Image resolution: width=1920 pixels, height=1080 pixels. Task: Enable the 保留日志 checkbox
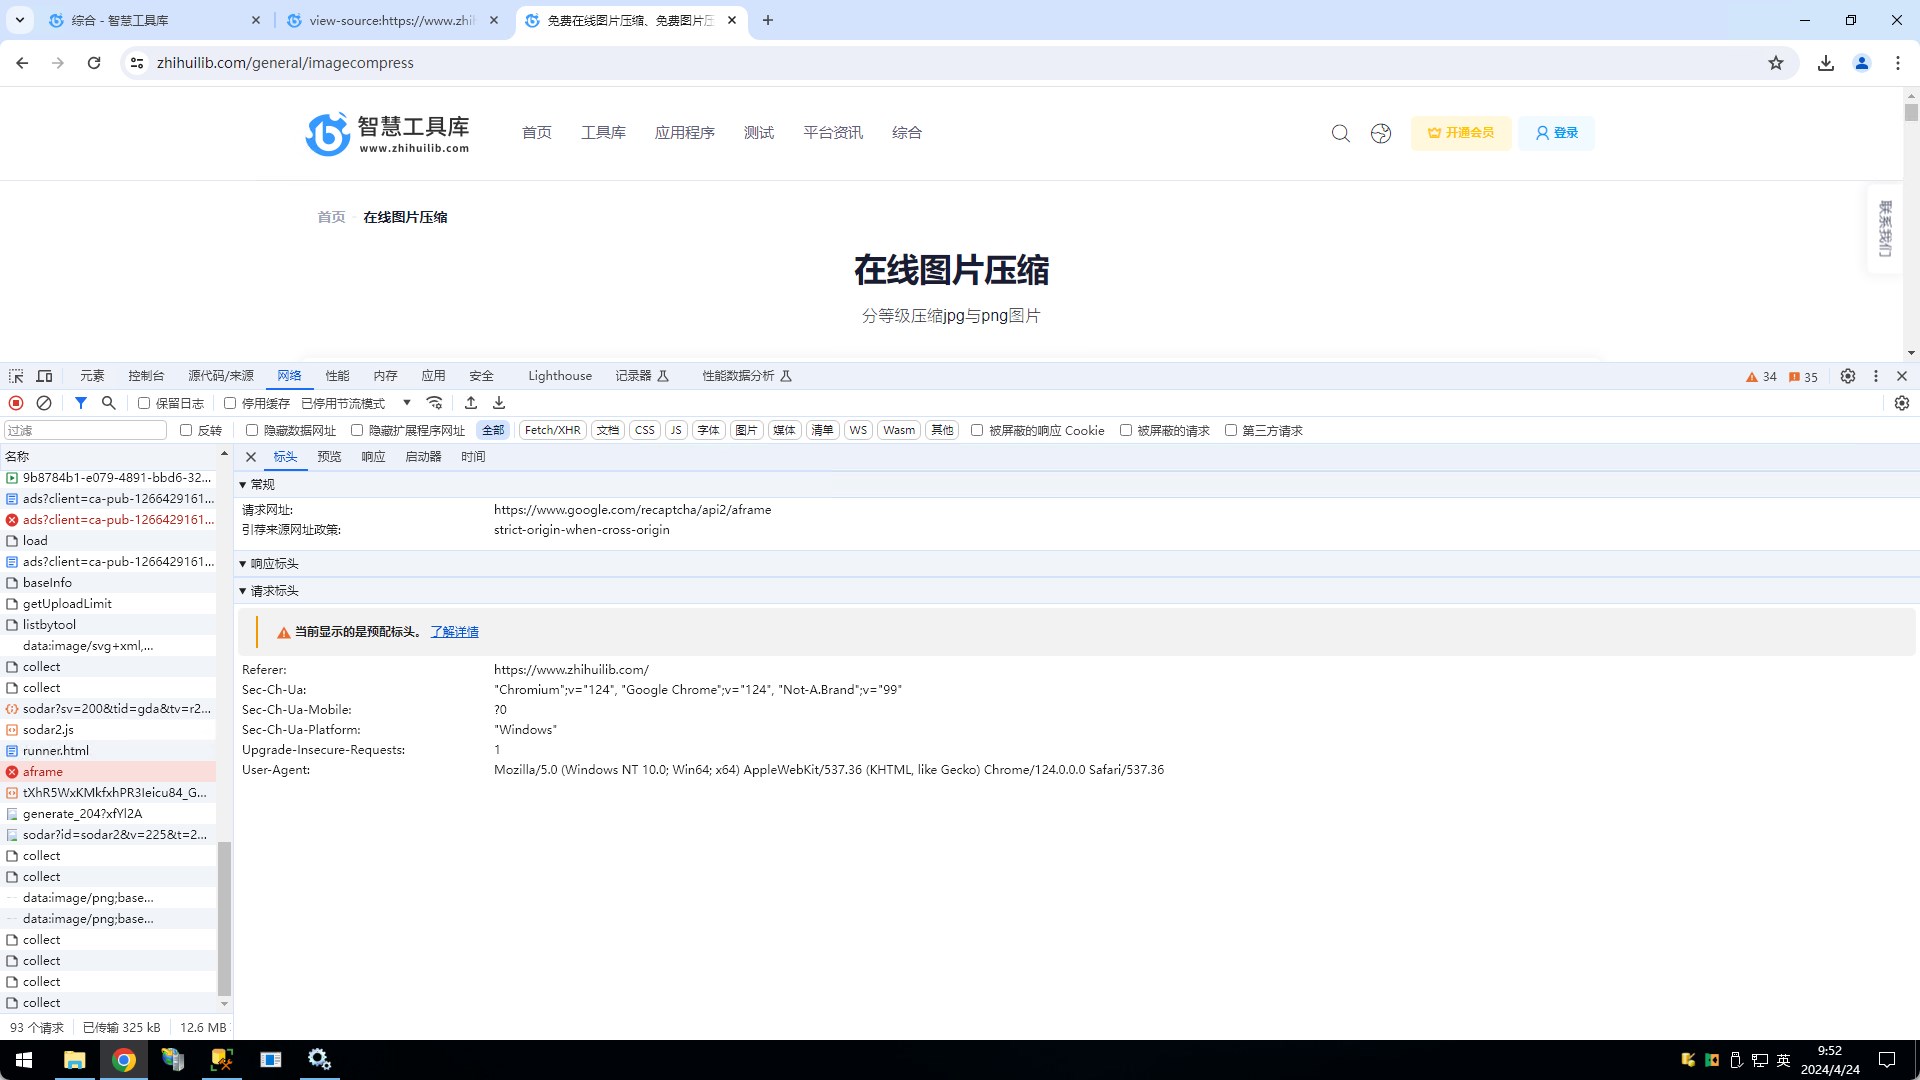(x=144, y=403)
